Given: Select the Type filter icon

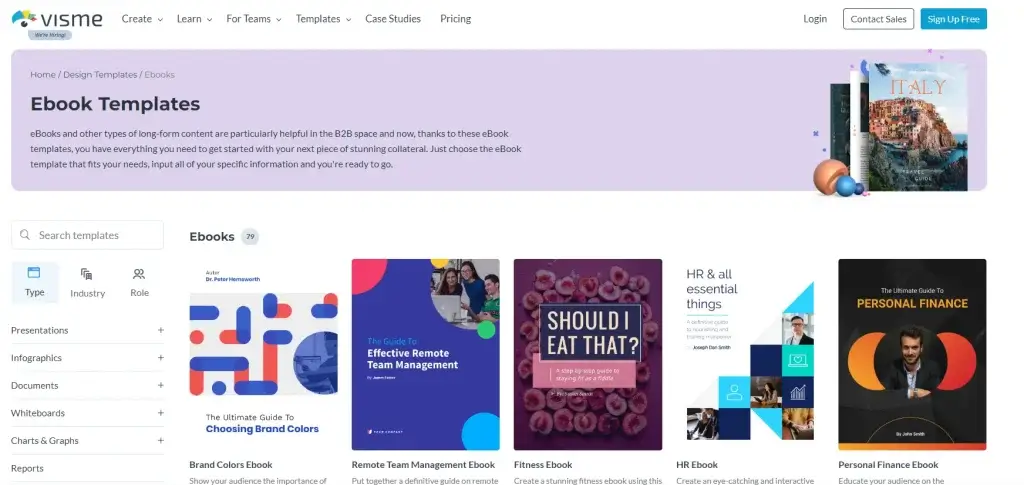Looking at the screenshot, I should [x=34, y=273].
